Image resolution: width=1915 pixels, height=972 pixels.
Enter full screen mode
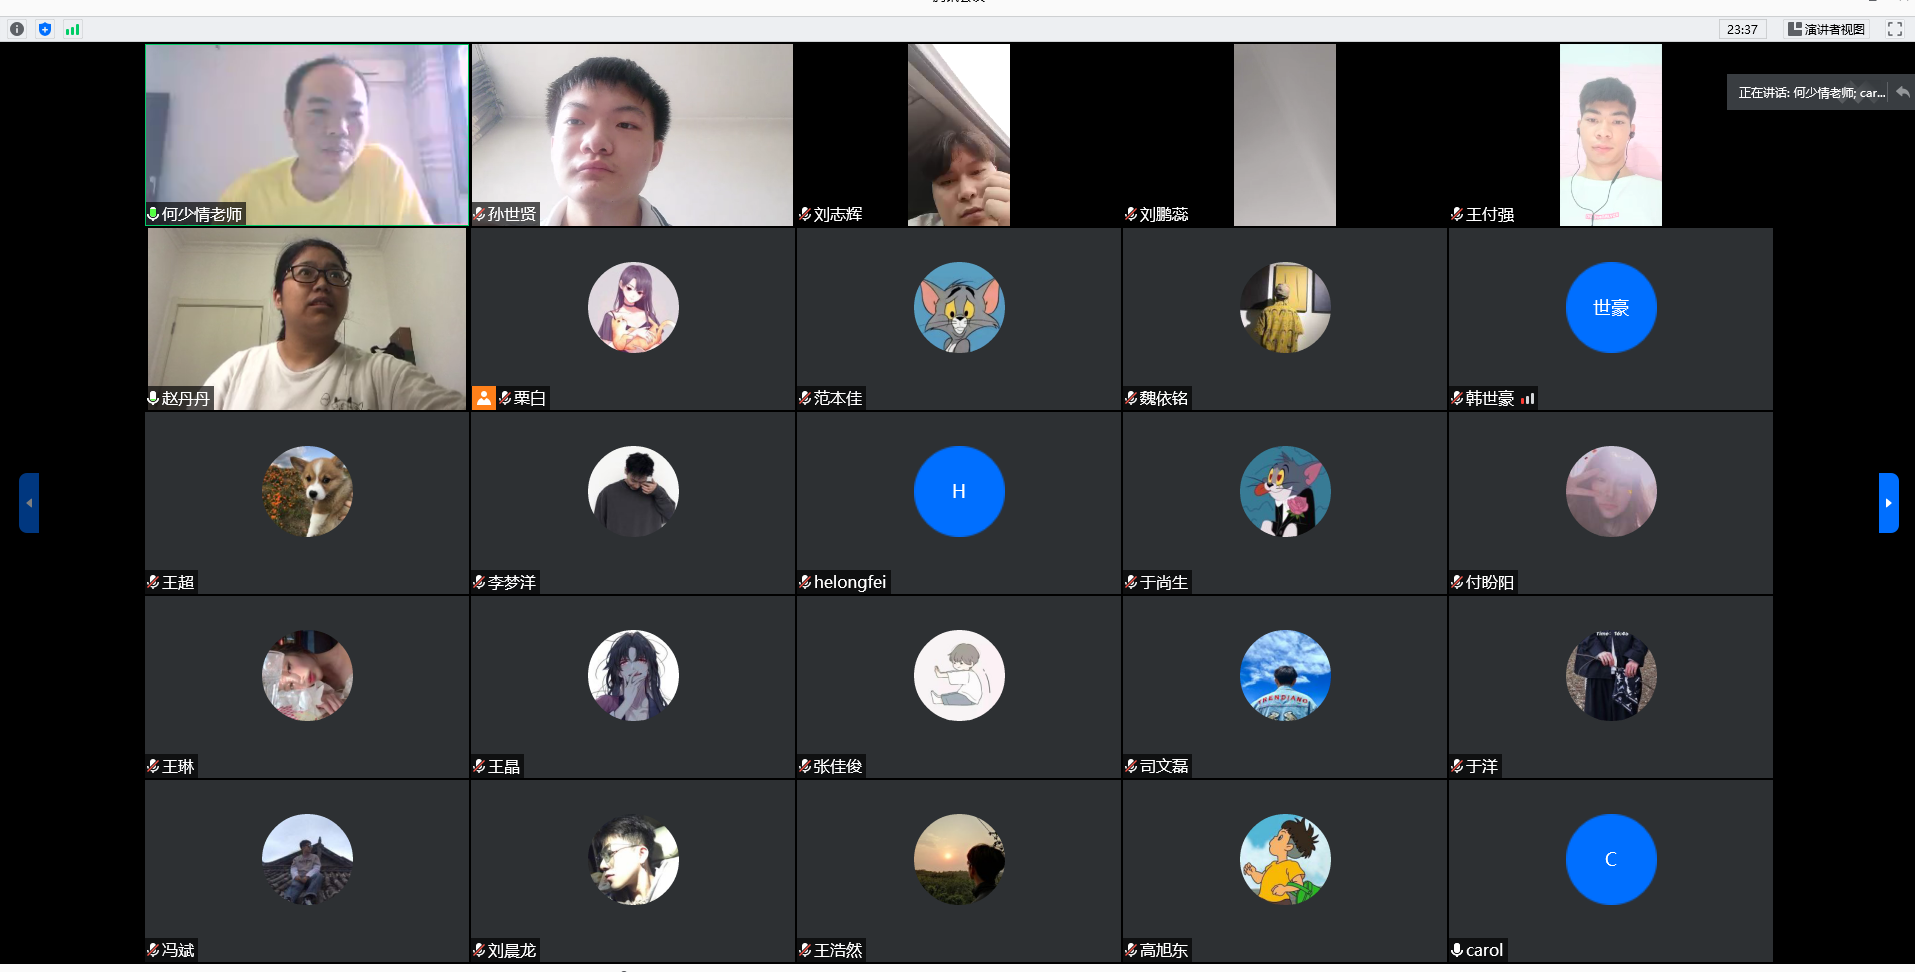tap(1894, 29)
